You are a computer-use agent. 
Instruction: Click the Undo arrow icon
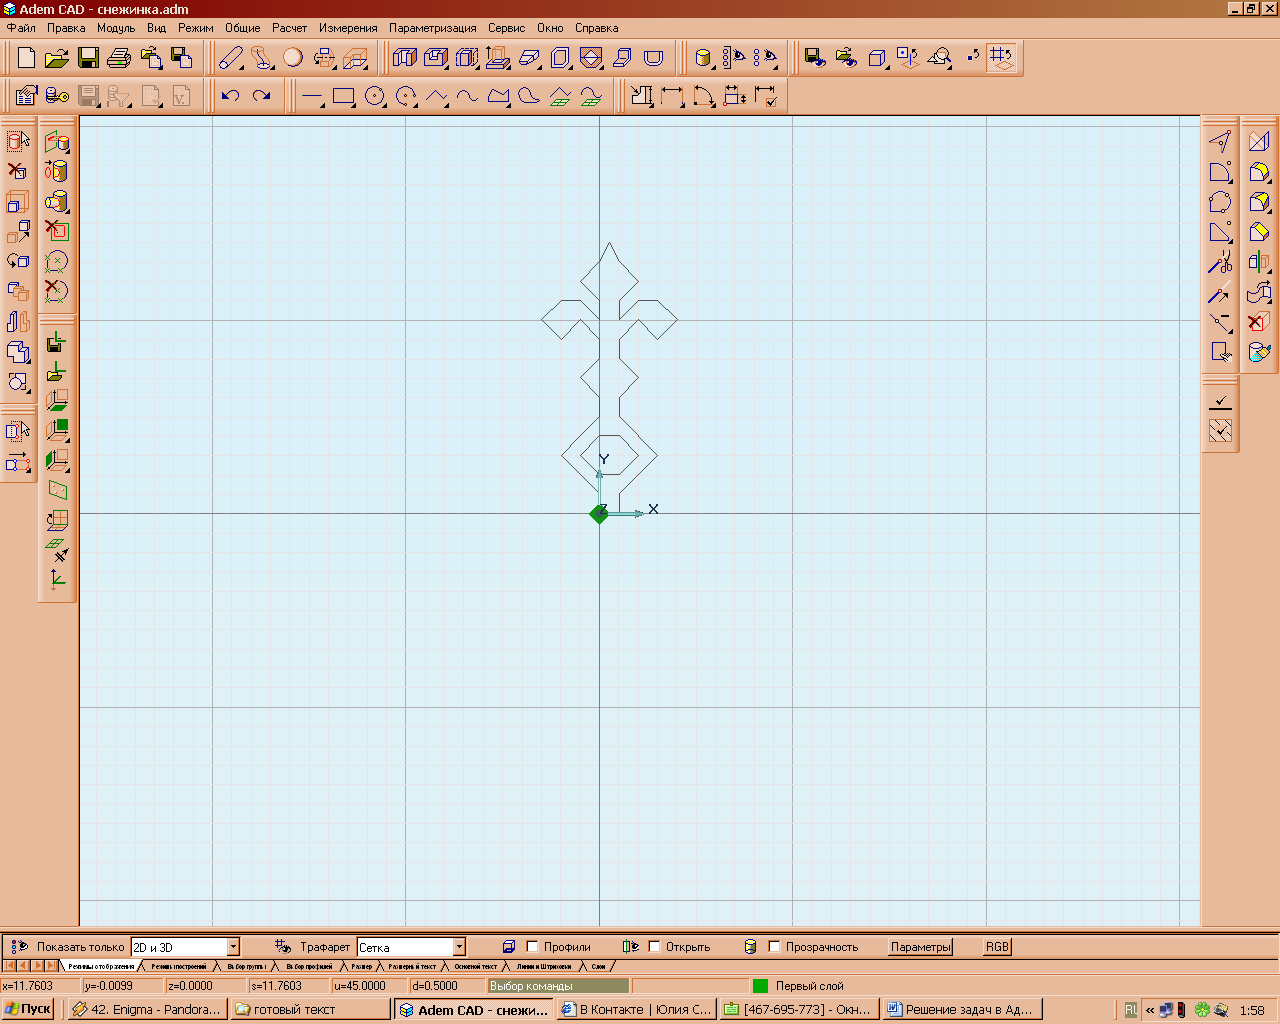[231, 96]
